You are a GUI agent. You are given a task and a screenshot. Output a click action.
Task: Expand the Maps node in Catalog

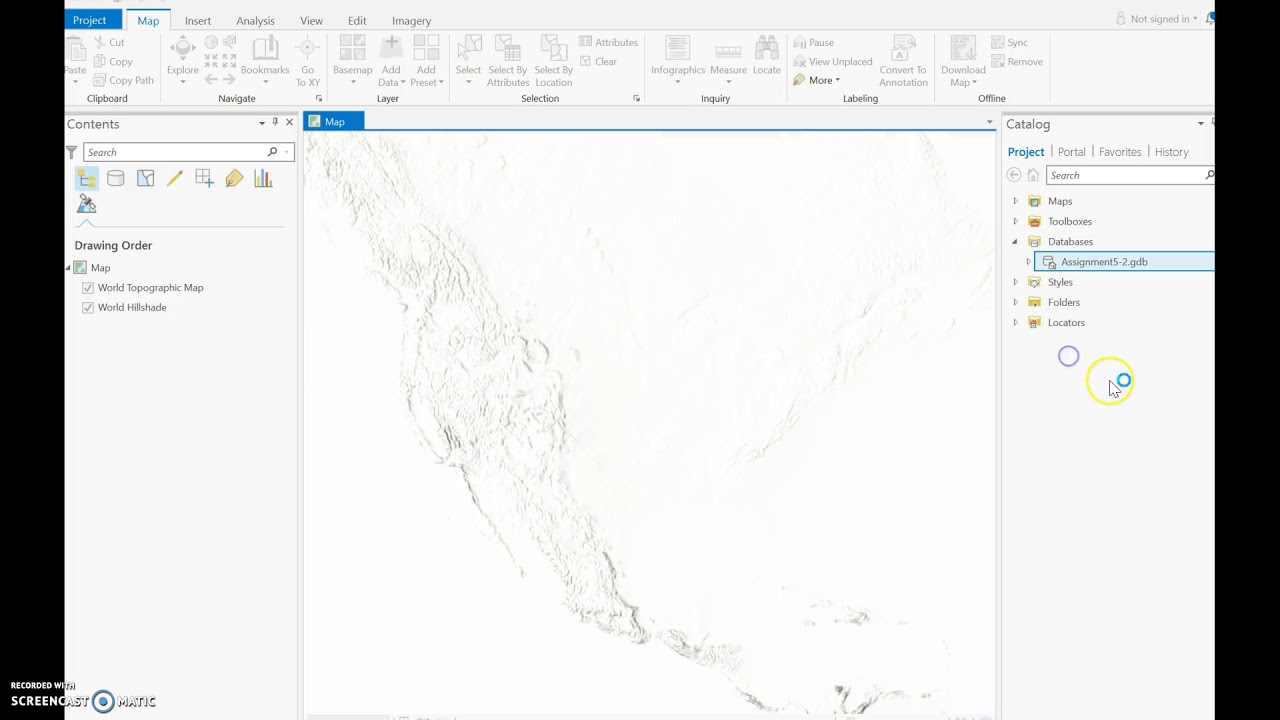pyautogui.click(x=1015, y=201)
